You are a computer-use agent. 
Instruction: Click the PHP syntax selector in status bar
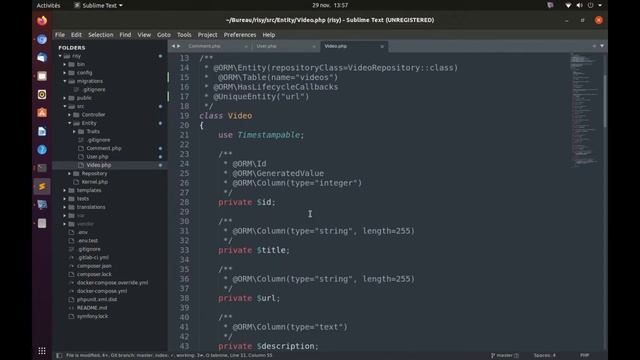coord(584,356)
